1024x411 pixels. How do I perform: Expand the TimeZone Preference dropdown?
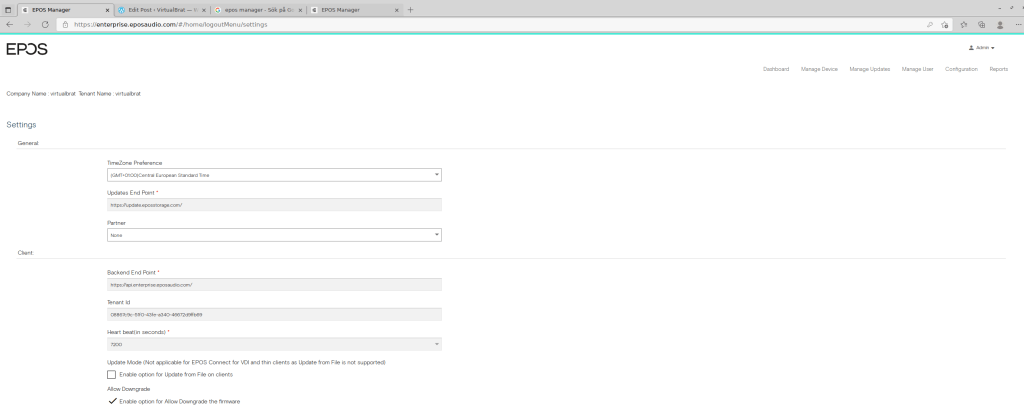pyautogui.click(x=274, y=175)
